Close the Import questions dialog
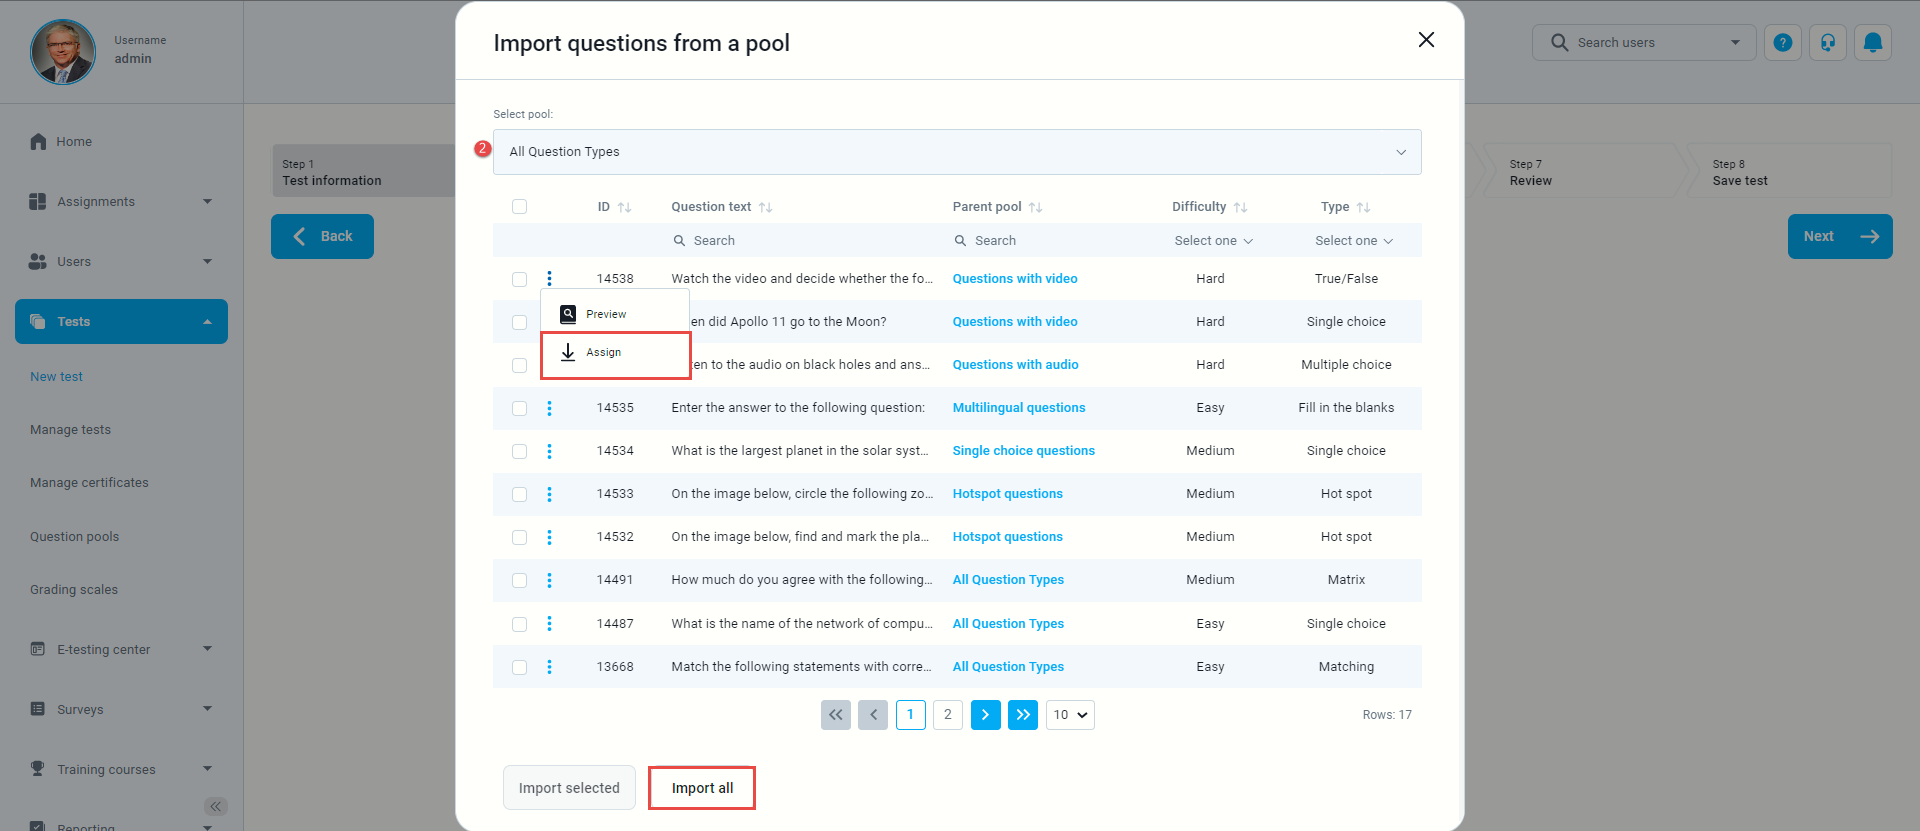 pyautogui.click(x=1426, y=40)
